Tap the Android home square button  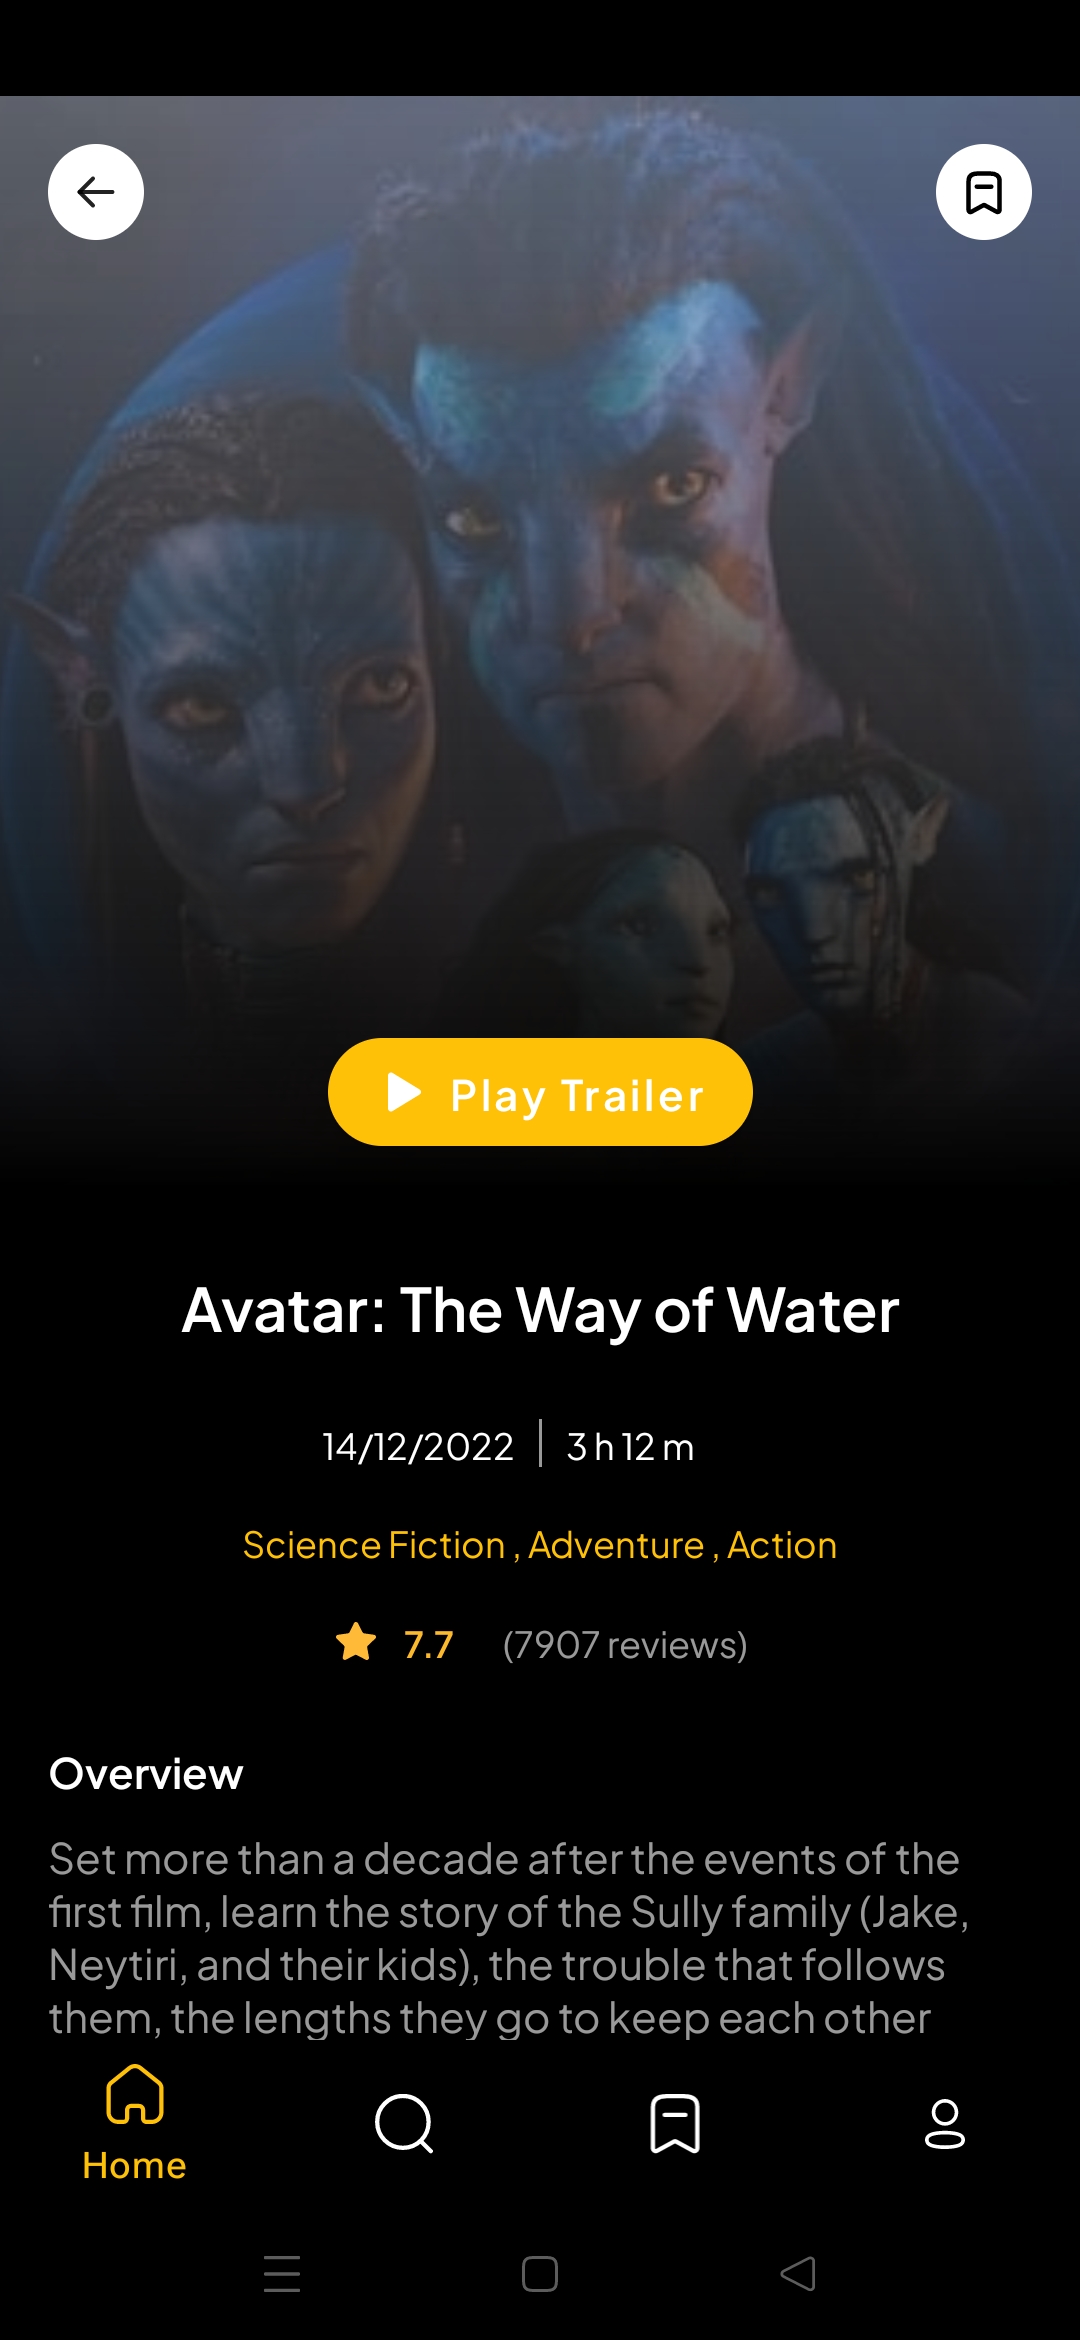[540, 2274]
